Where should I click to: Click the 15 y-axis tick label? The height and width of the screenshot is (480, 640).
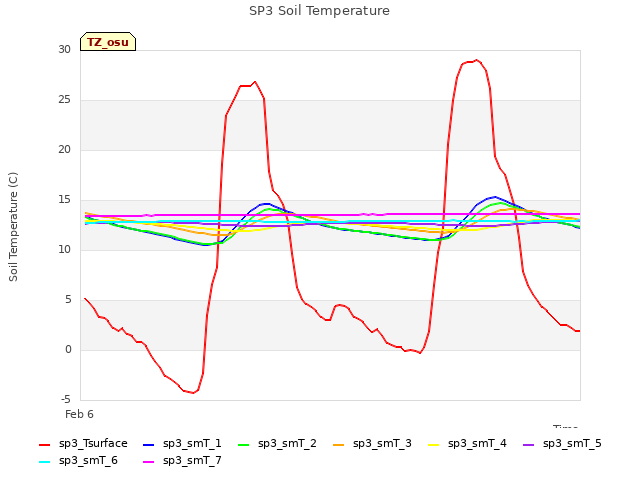[x=64, y=200]
